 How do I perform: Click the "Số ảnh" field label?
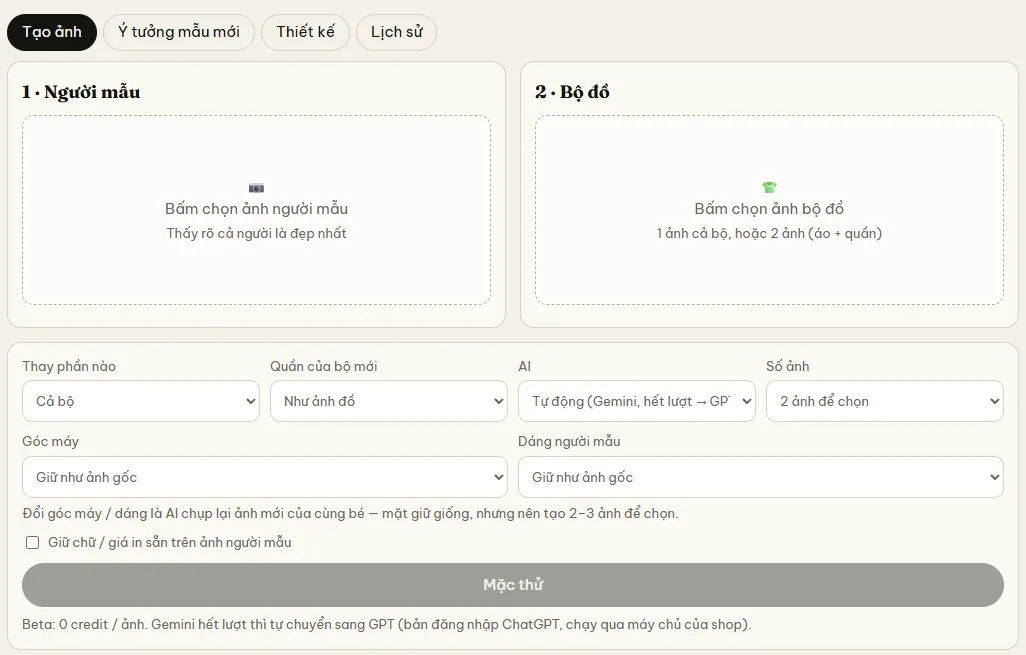pyautogui.click(x=788, y=366)
